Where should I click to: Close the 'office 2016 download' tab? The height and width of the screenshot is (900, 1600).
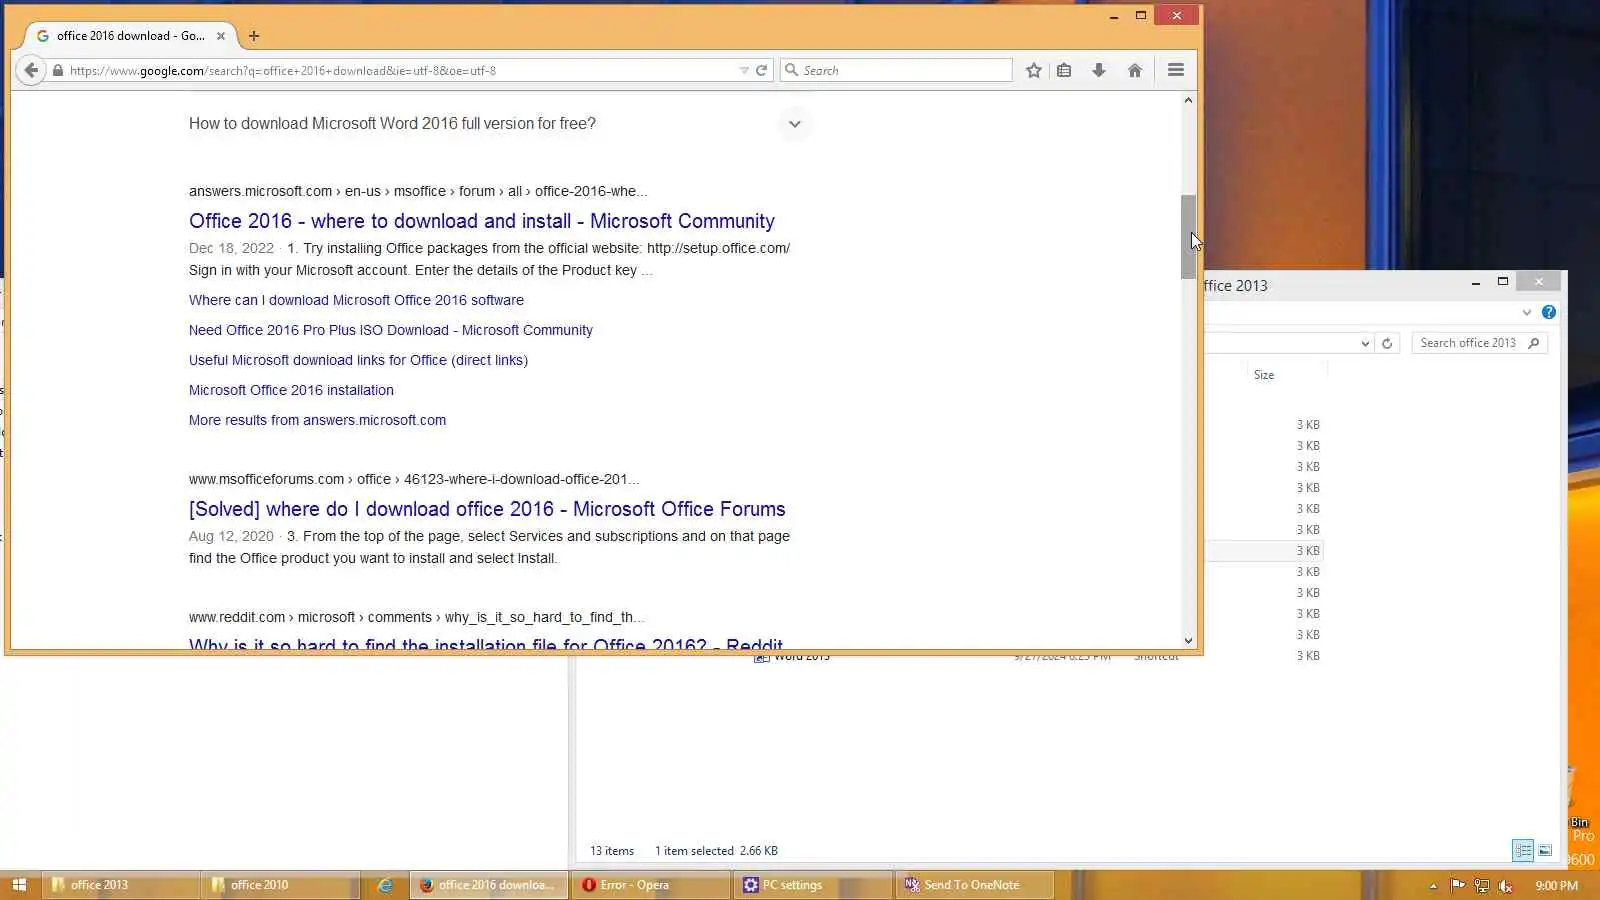click(221, 36)
